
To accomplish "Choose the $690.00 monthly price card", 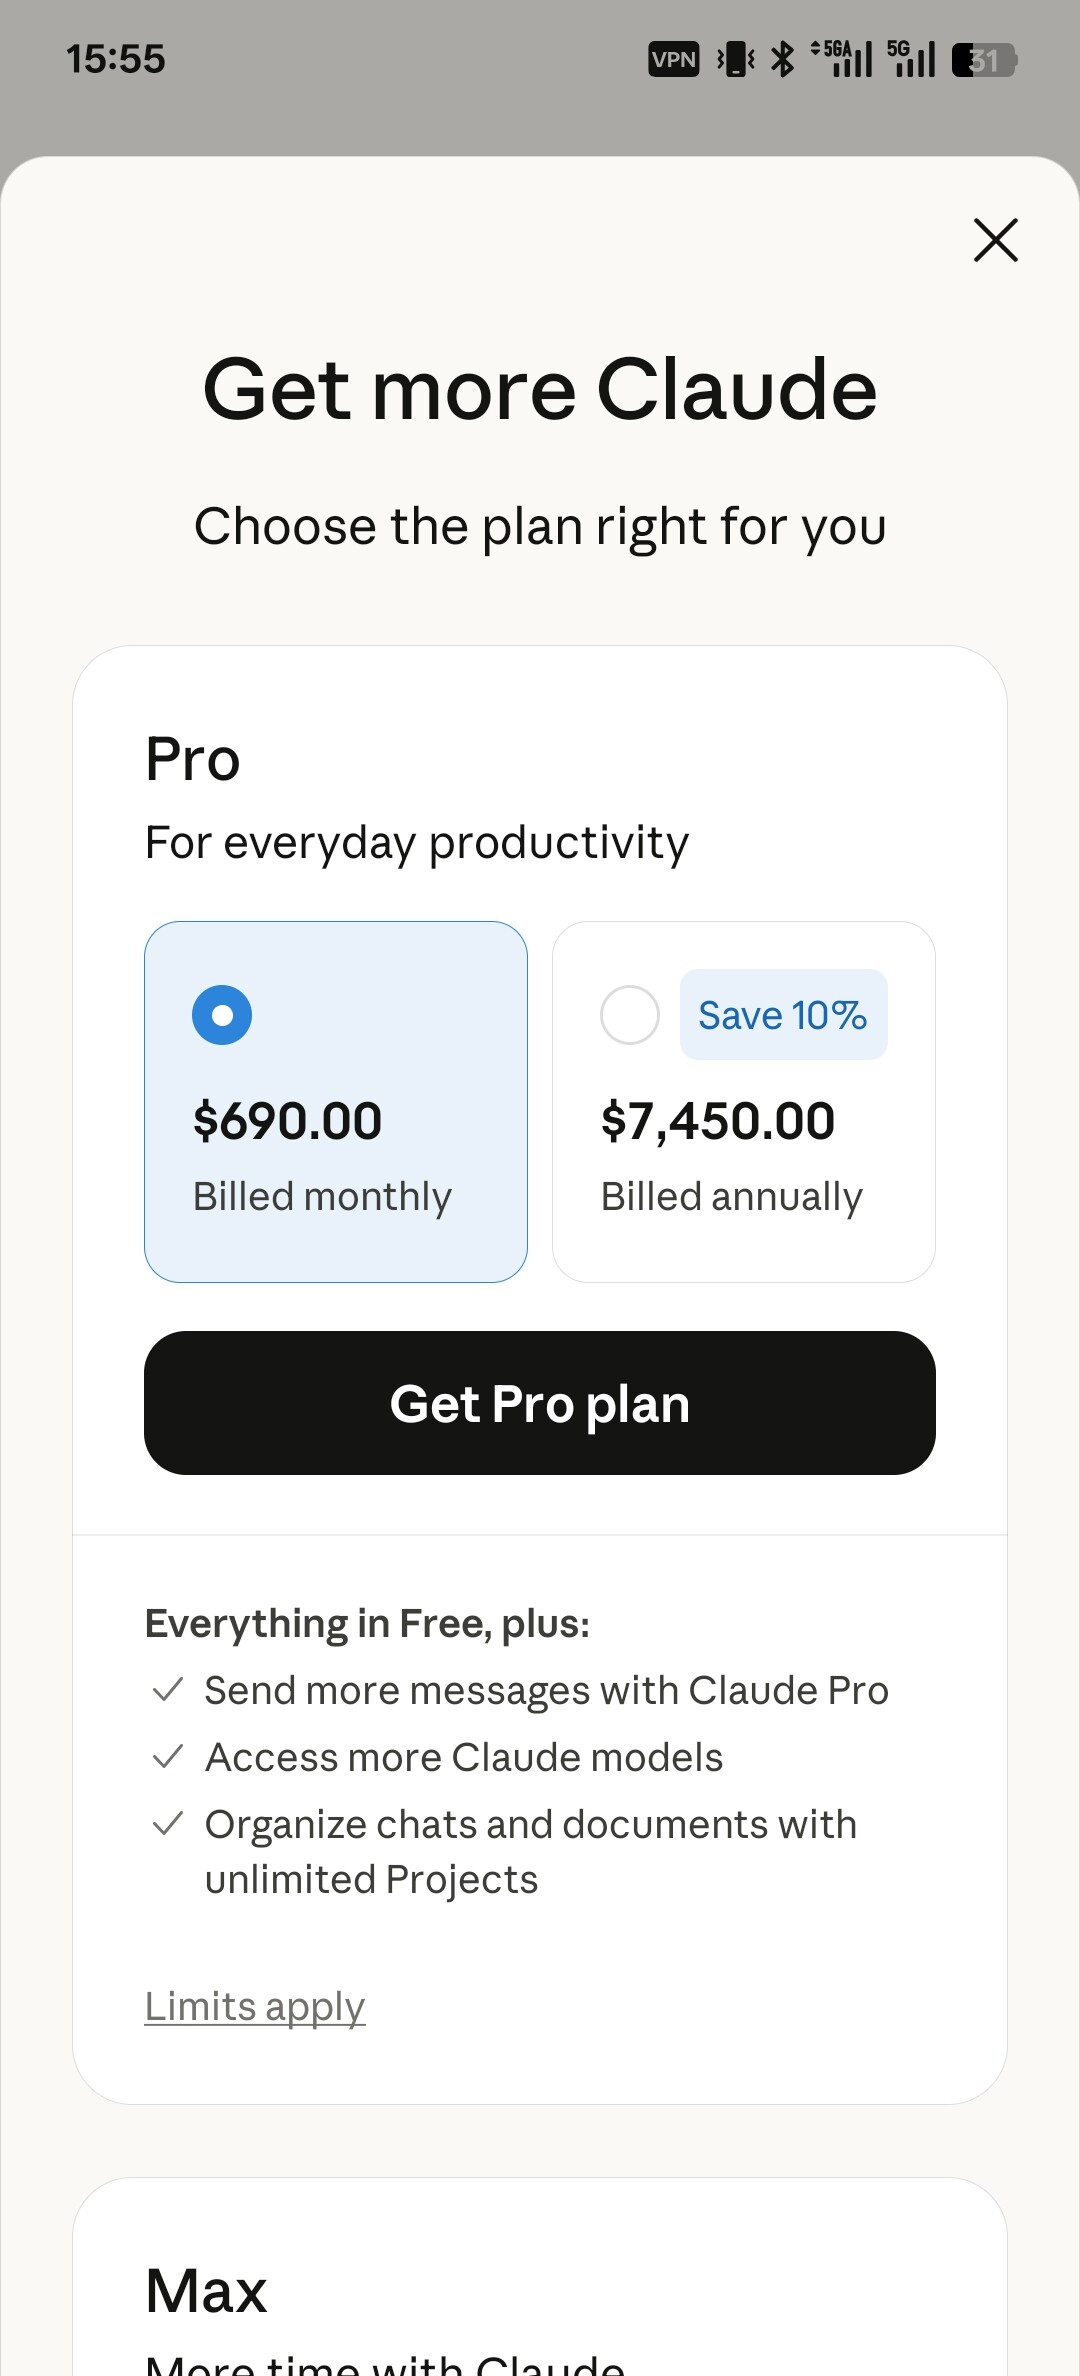I will coord(336,1102).
